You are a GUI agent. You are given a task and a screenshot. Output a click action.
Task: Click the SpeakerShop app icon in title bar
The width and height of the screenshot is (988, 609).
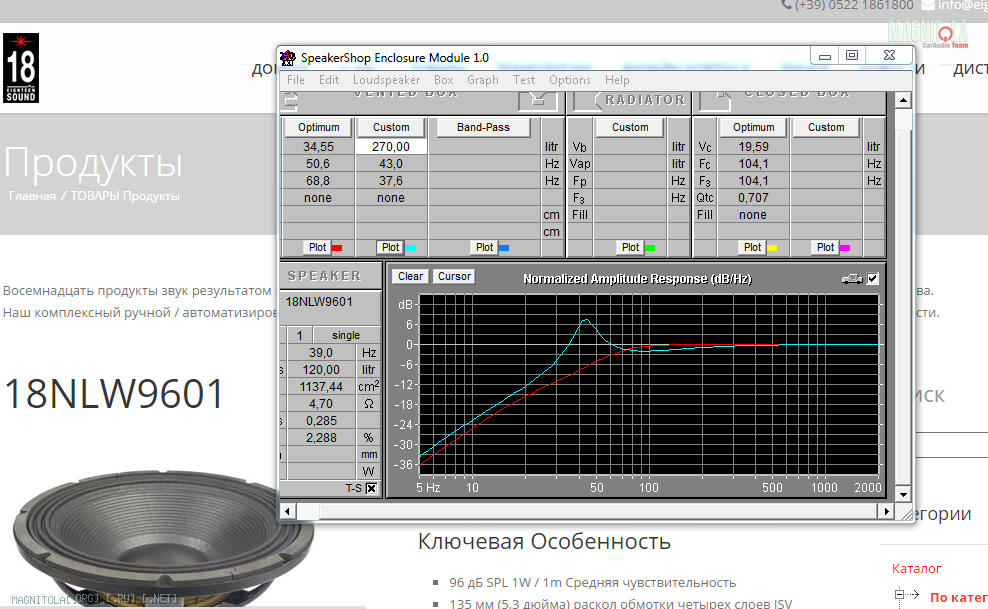288,57
